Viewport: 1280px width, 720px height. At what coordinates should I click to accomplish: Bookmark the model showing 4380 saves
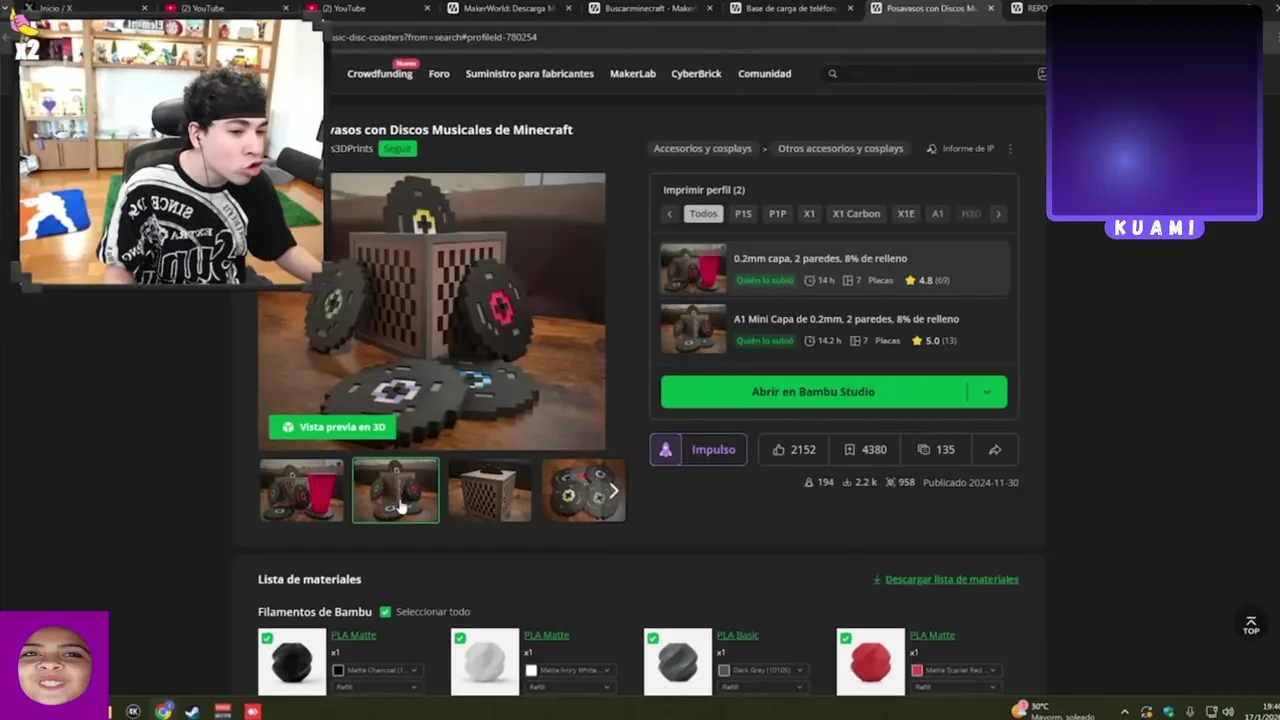pos(865,450)
